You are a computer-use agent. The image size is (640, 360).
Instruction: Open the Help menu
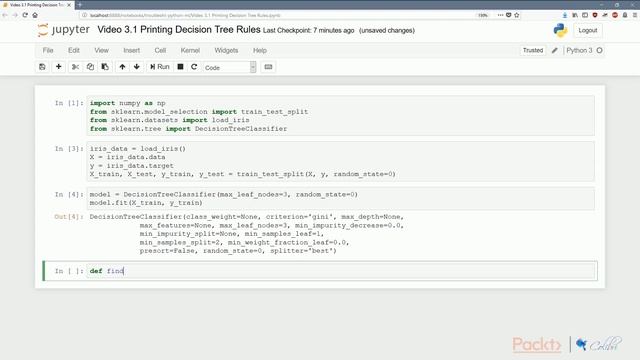coord(260,50)
